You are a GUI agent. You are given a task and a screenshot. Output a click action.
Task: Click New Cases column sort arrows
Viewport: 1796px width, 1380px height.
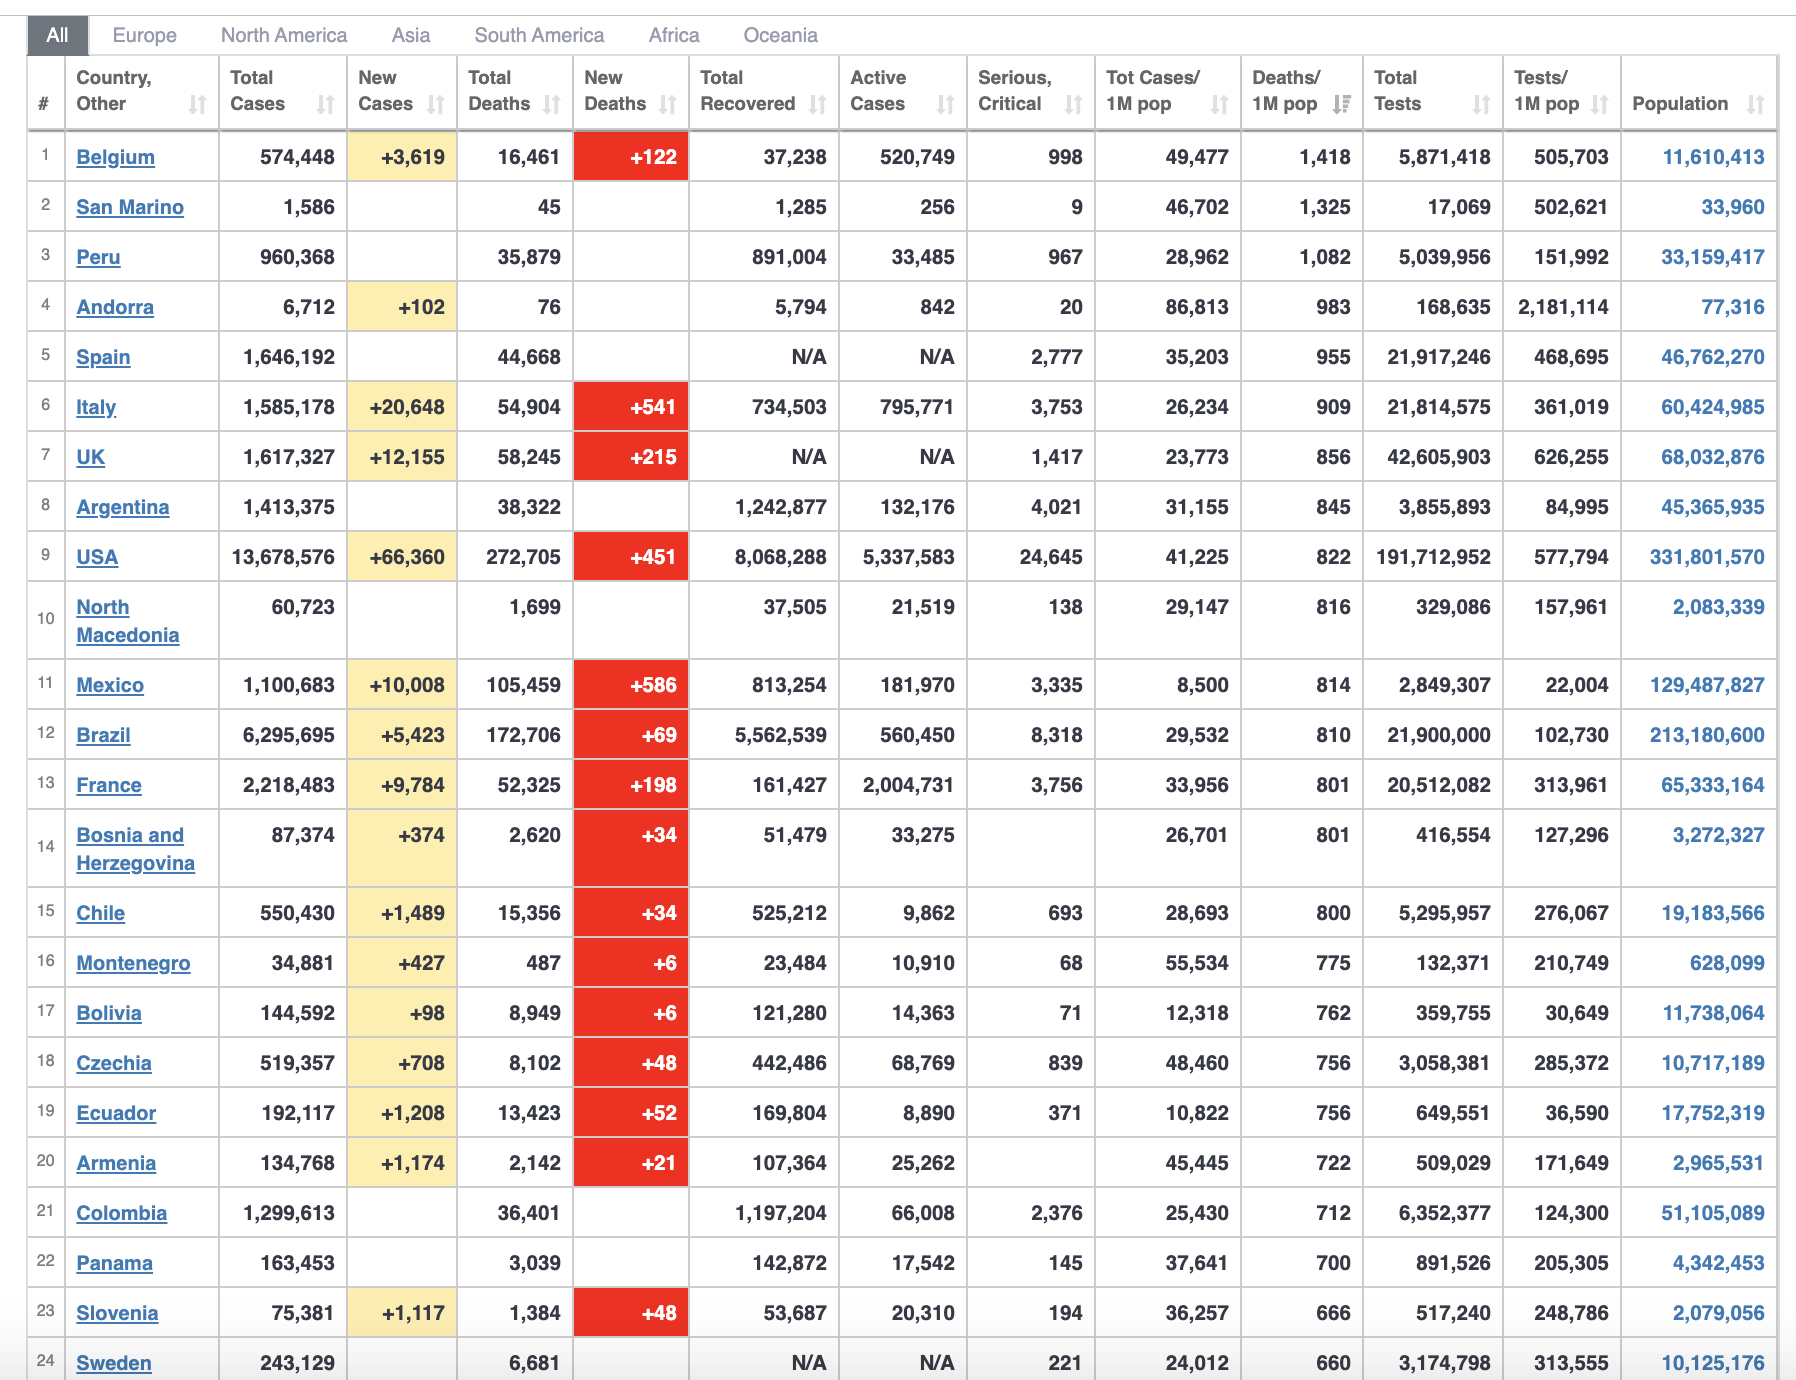pos(435,104)
